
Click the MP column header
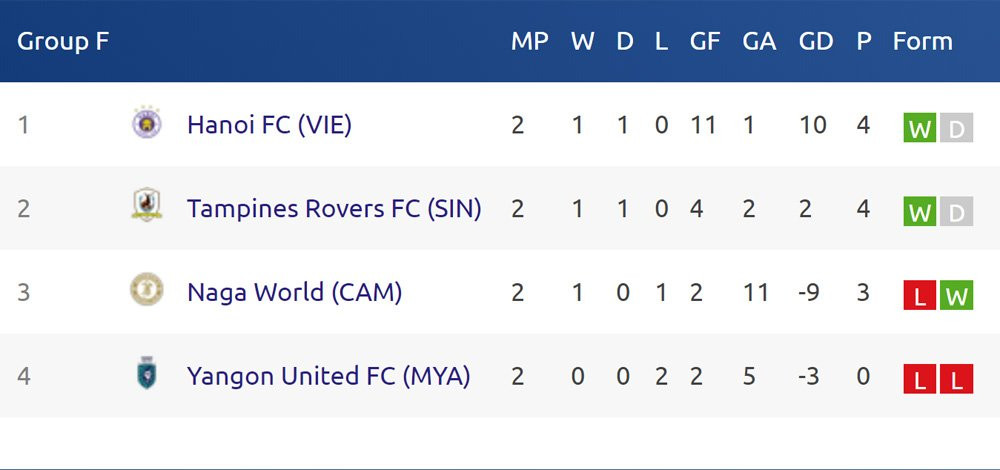point(530,42)
